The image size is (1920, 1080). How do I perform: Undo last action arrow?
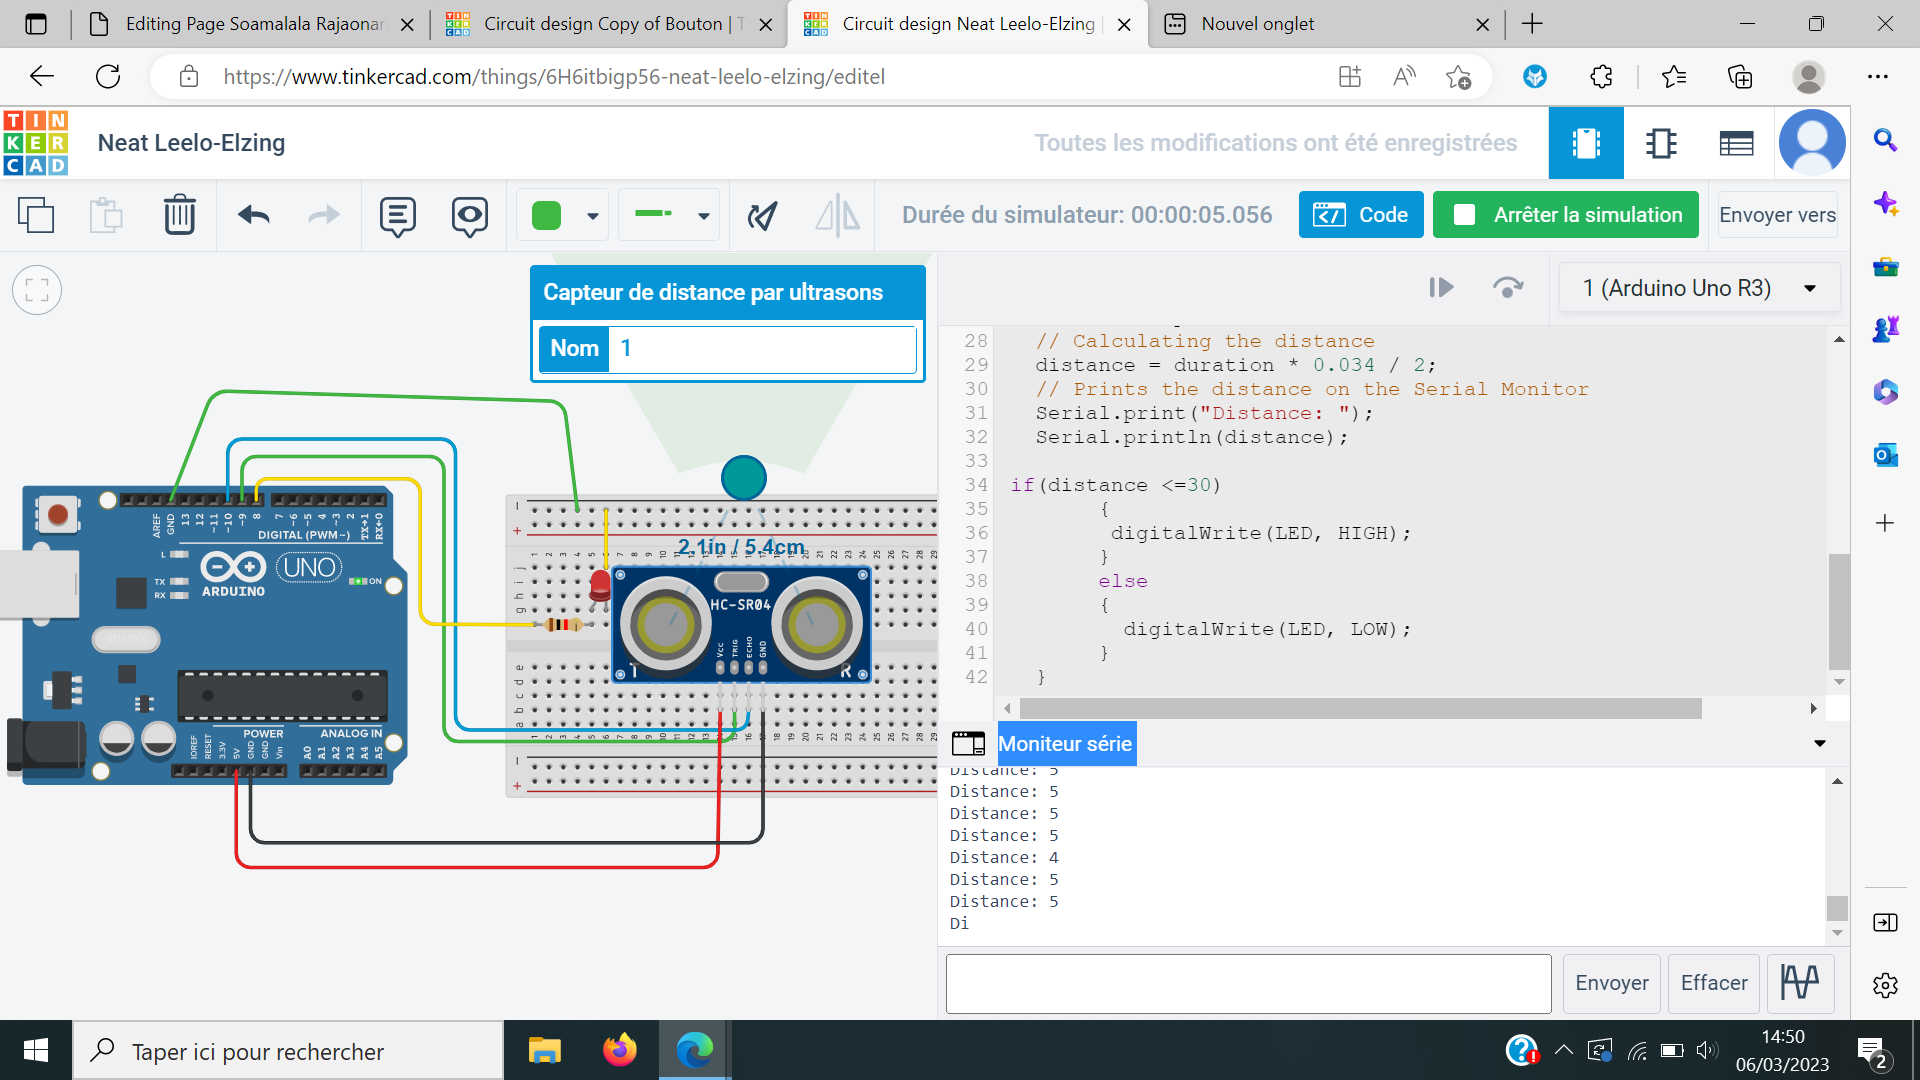[254, 215]
